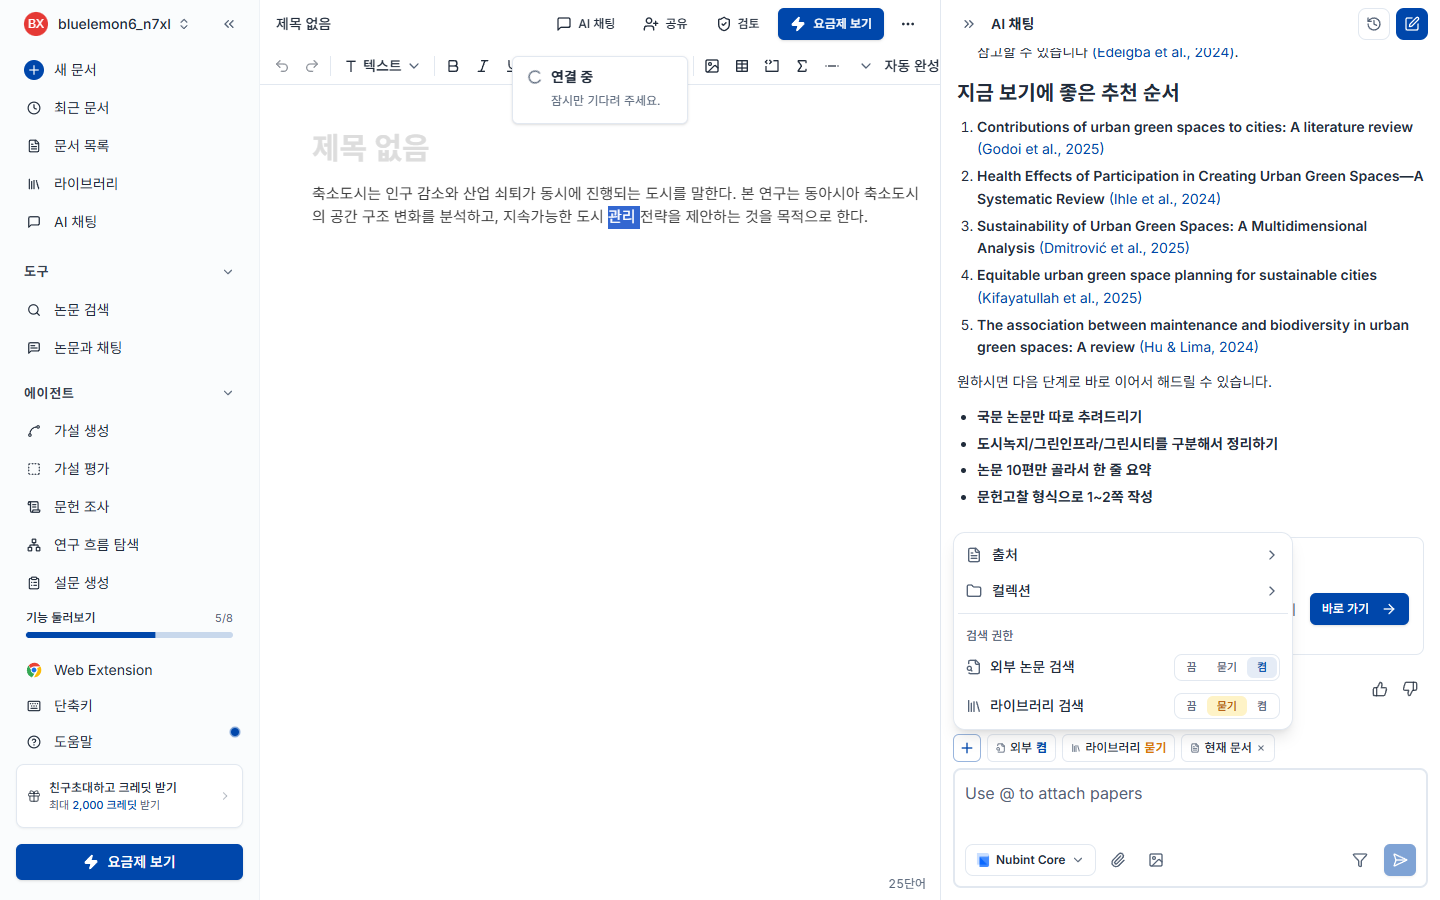
Task: Set 라이브러리 검색 to 묻기
Action: point(1227,706)
